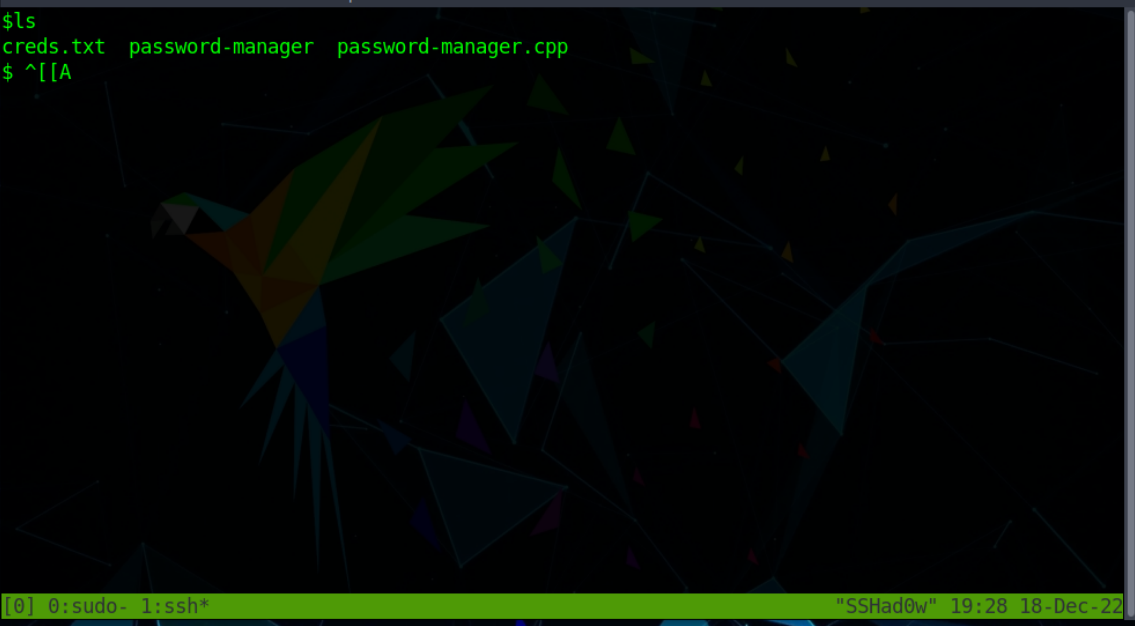Viewport: 1135px width, 626px height.
Task: Click the bottom end of the vertical scrollbar
Action: [1129, 613]
